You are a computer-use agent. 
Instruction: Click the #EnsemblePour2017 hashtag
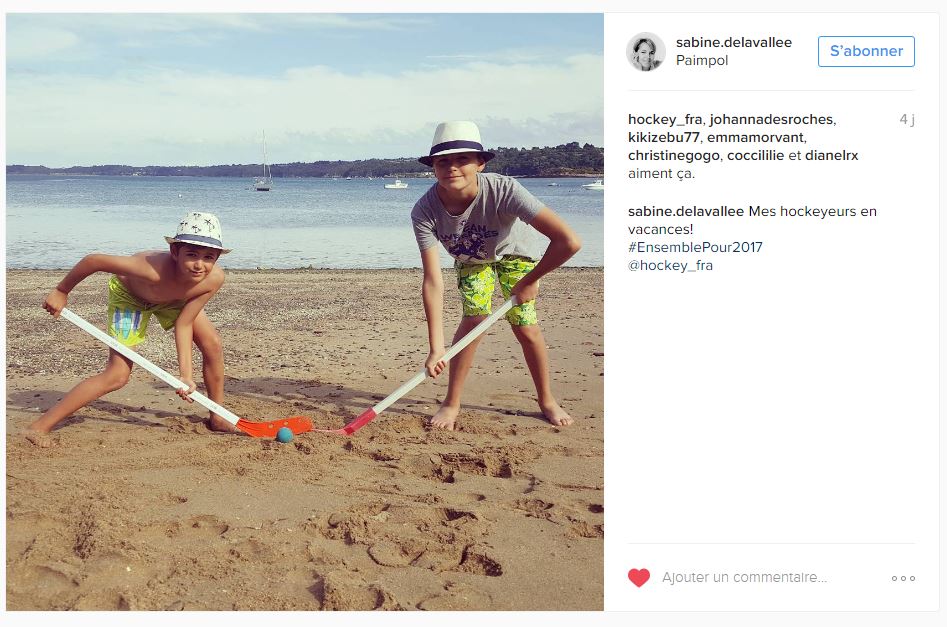[695, 247]
